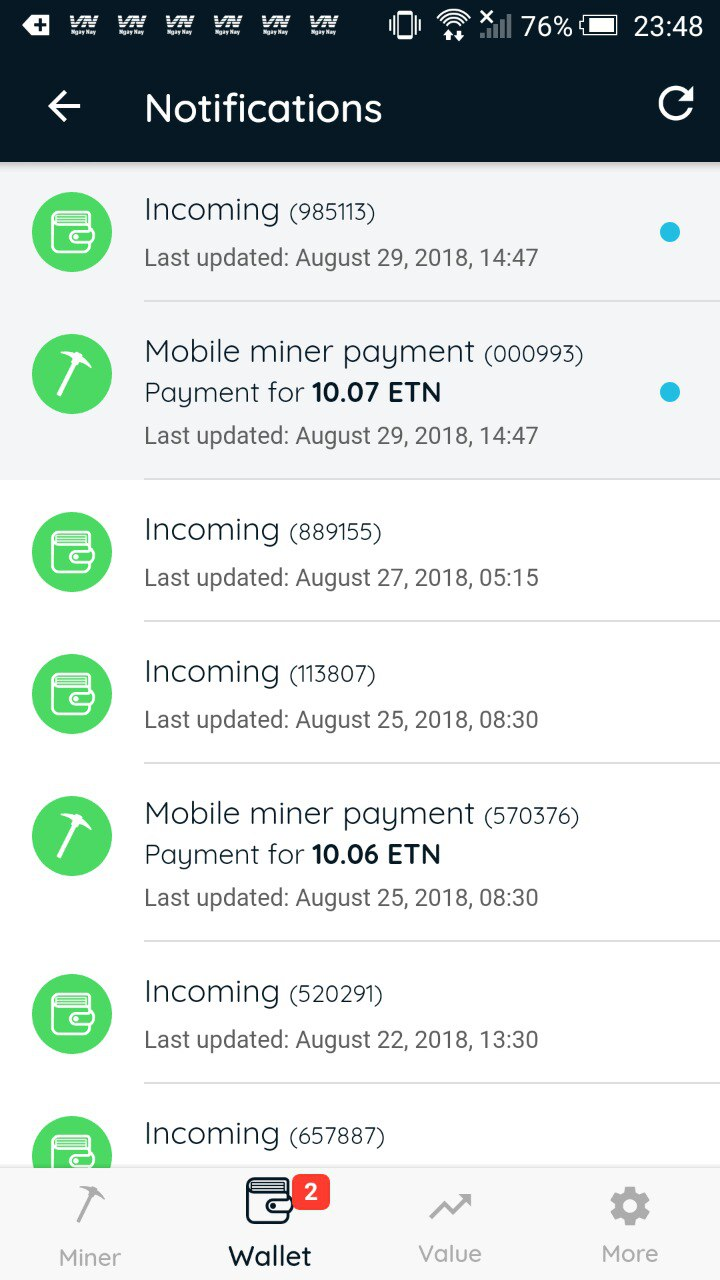The width and height of the screenshot is (720, 1280).
Task: Open the Wallet tab
Action: tap(270, 1225)
